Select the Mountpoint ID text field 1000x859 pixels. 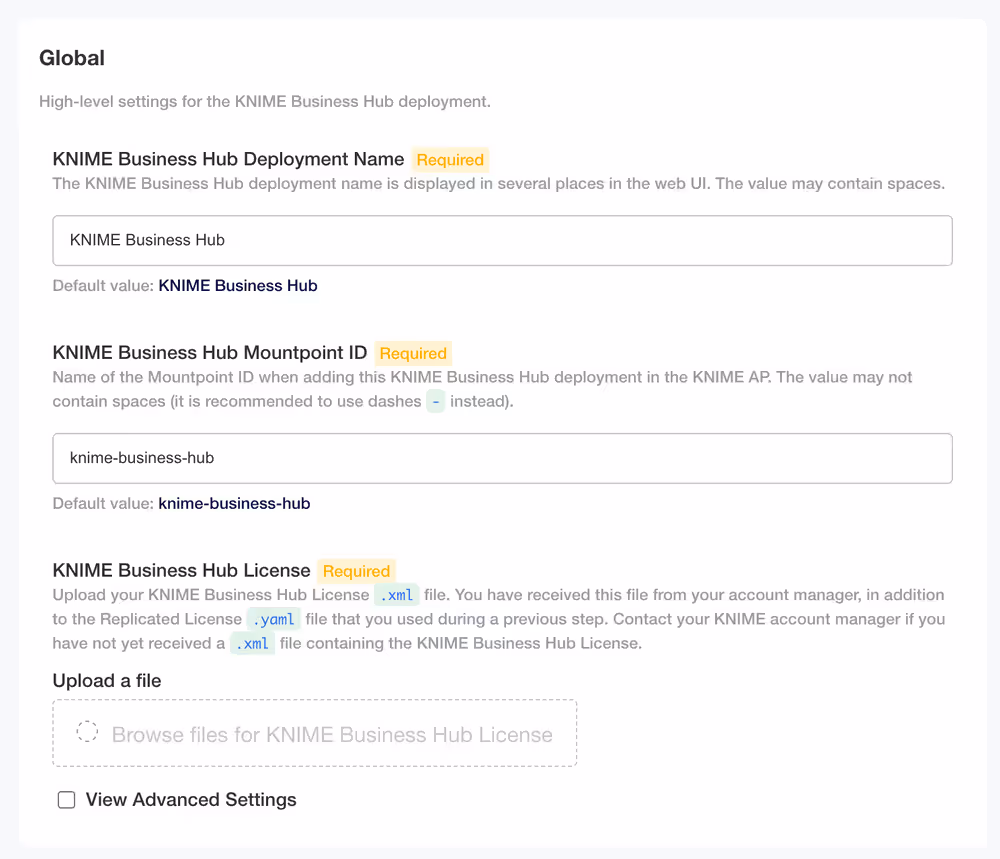(500, 458)
